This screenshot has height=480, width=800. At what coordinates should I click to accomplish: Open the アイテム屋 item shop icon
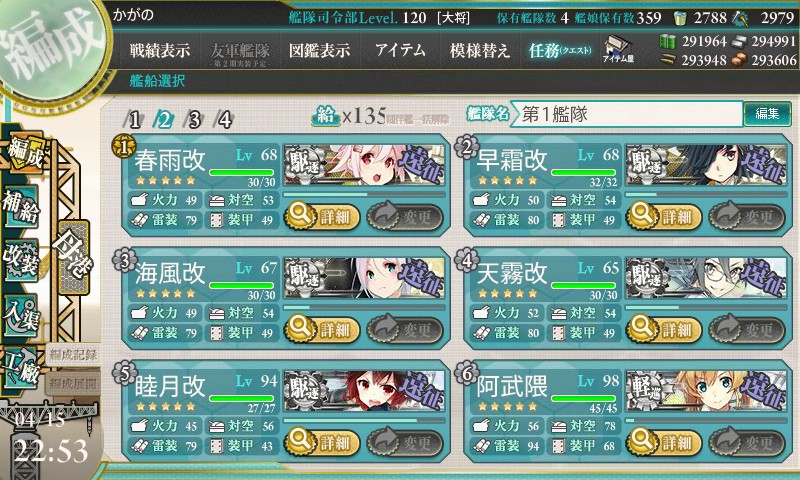[617, 49]
